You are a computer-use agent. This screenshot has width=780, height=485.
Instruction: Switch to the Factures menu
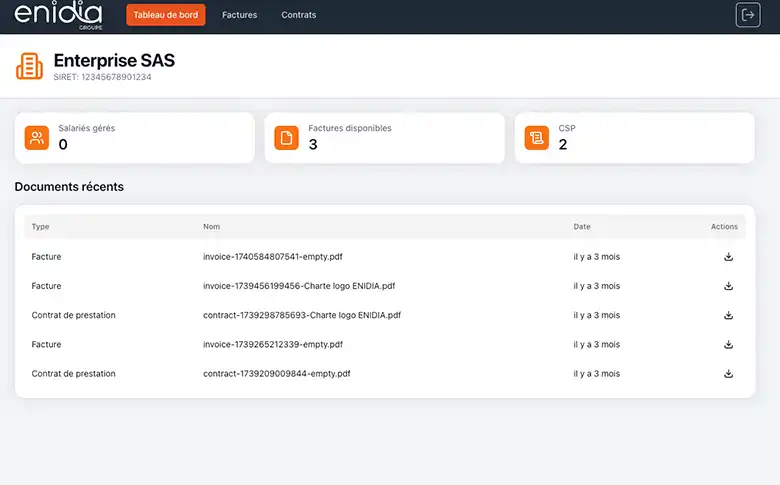coord(239,15)
